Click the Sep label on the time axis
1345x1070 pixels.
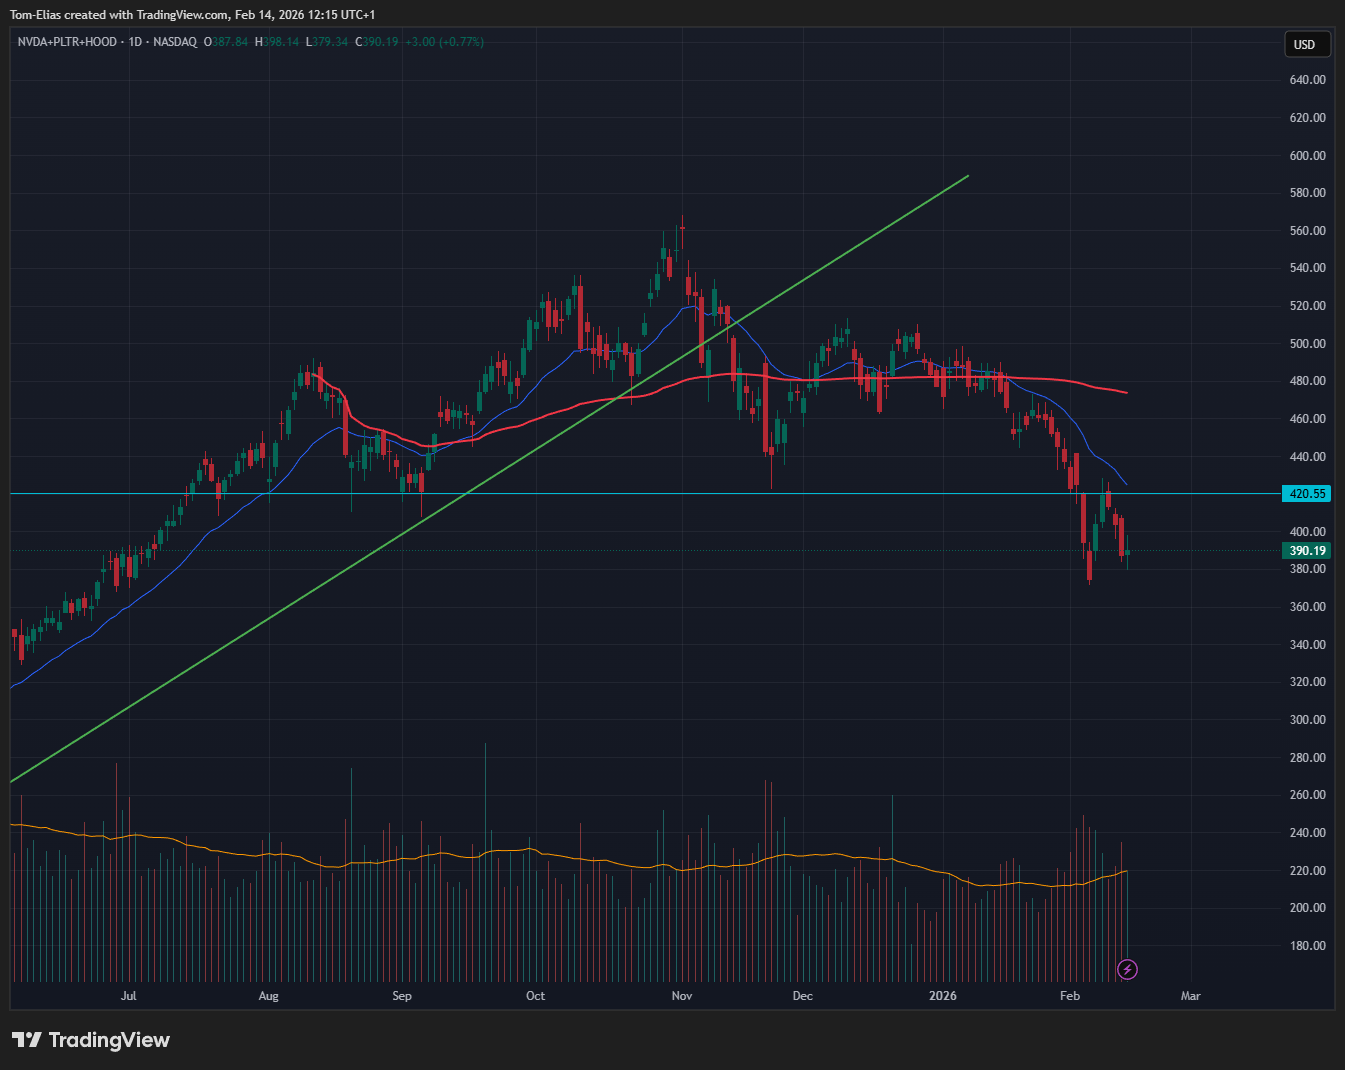click(402, 996)
